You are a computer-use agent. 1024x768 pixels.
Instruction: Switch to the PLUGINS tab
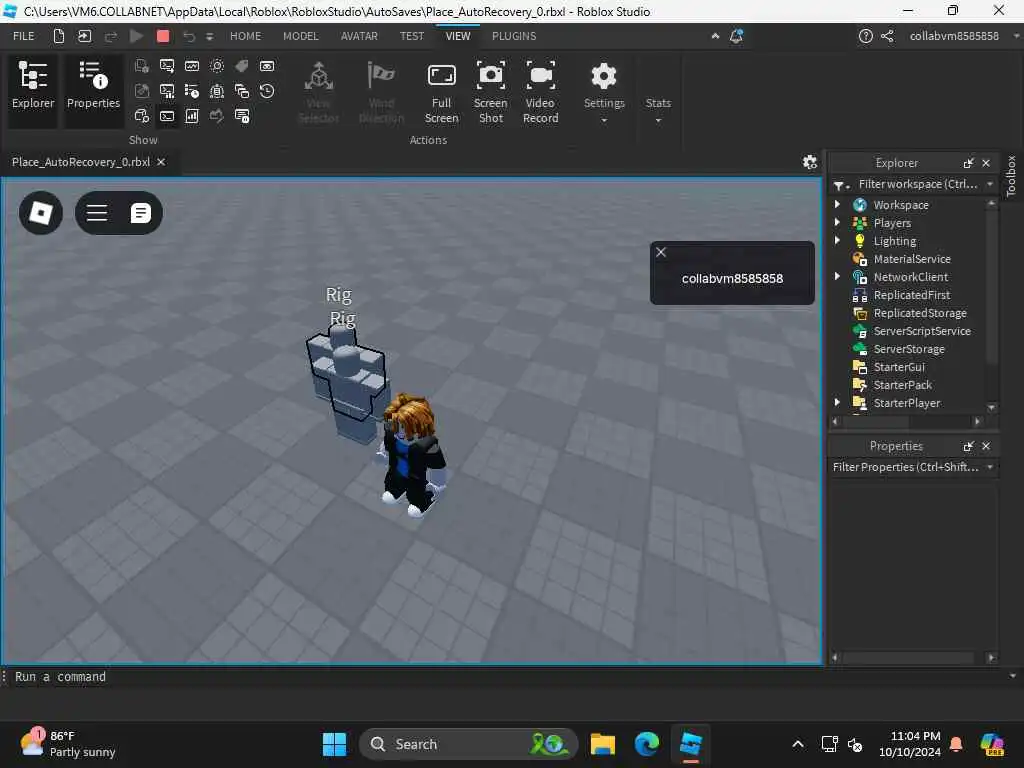click(514, 36)
